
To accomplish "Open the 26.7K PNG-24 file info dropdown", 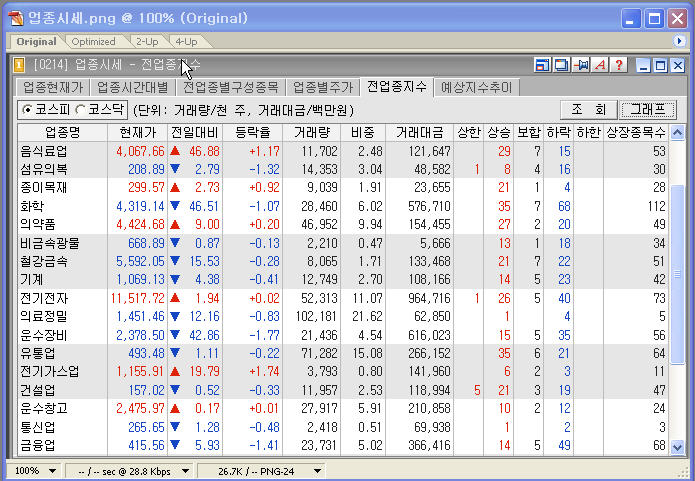I will coord(261,470).
